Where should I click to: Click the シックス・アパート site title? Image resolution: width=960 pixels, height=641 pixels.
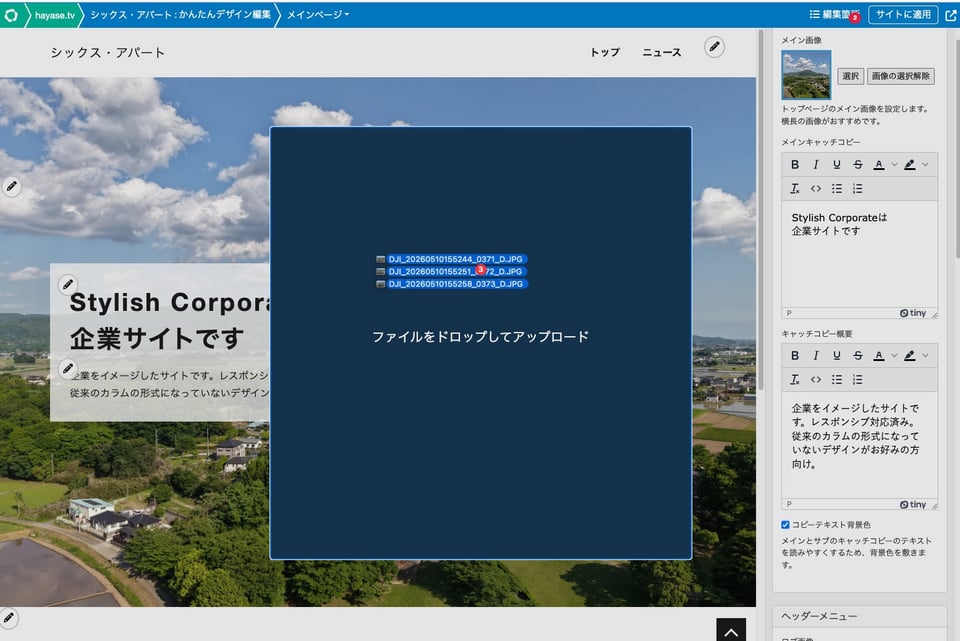tap(108, 53)
